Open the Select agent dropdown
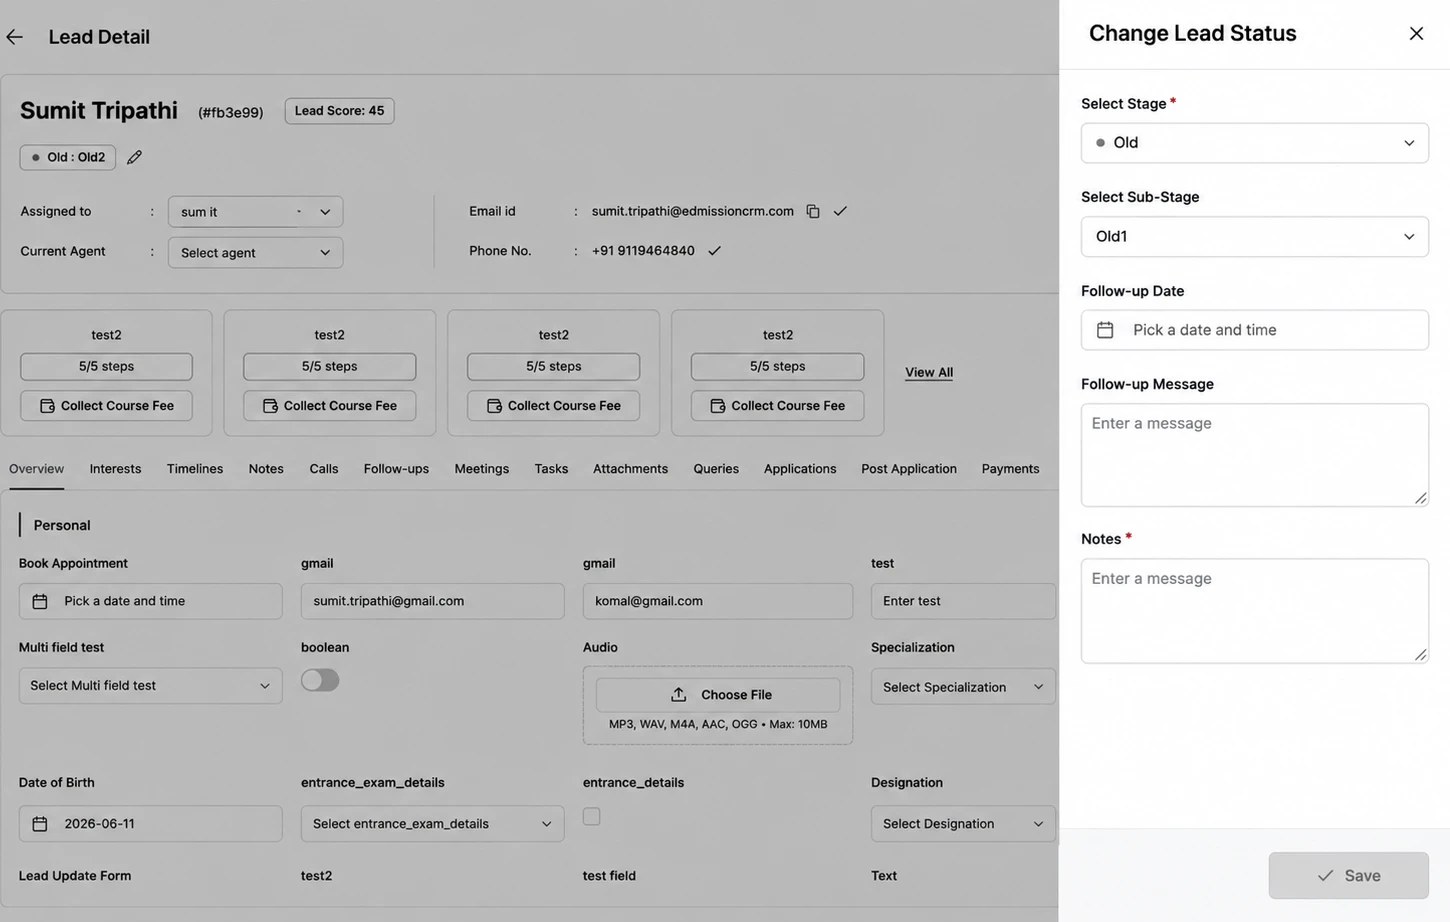This screenshot has width=1450, height=922. [x=256, y=253]
